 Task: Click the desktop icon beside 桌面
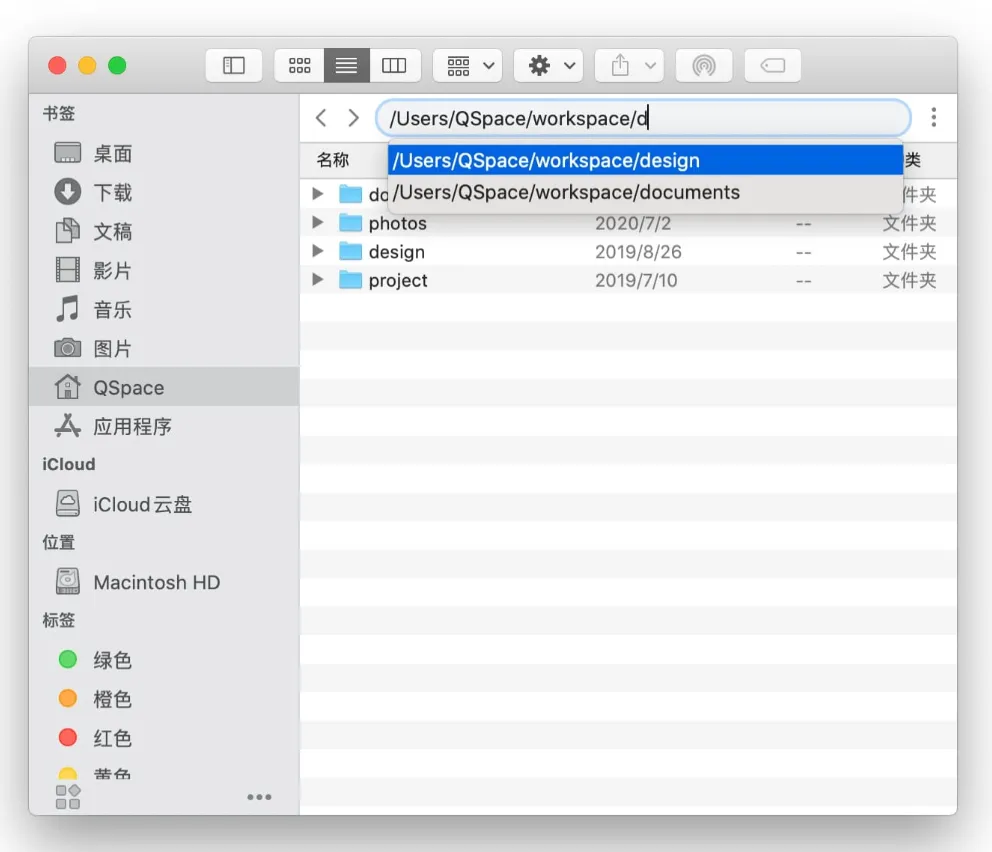pyautogui.click(x=68, y=153)
